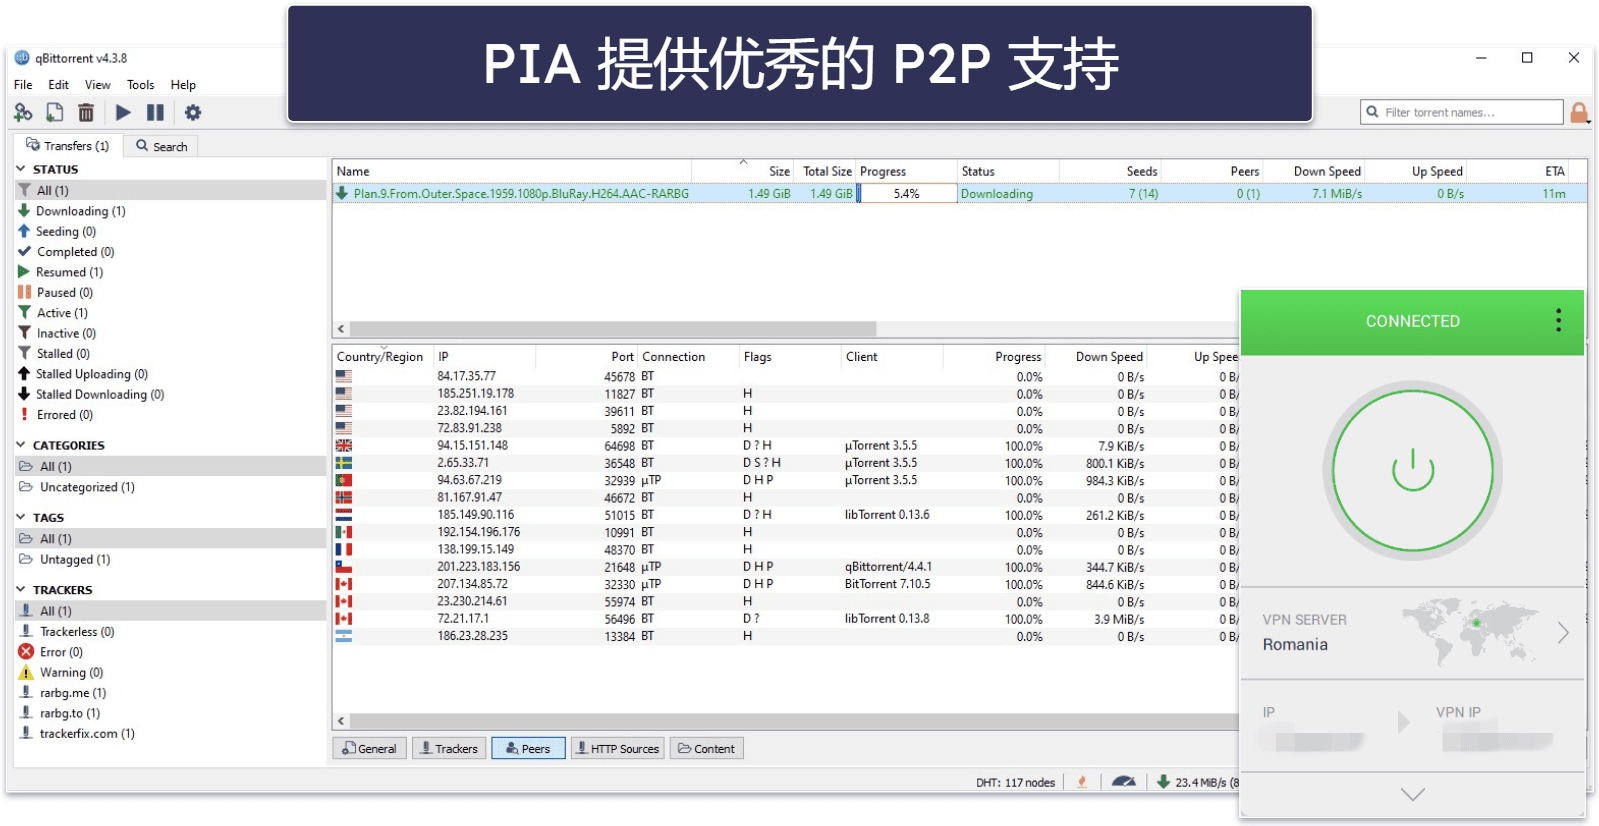Toggle the PIA VPN power button

[x=1412, y=470]
